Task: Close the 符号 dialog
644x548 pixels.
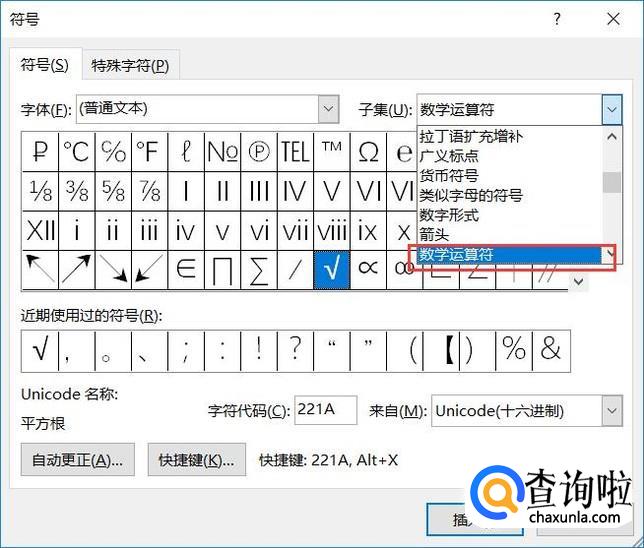Action: (x=614, y=19)
